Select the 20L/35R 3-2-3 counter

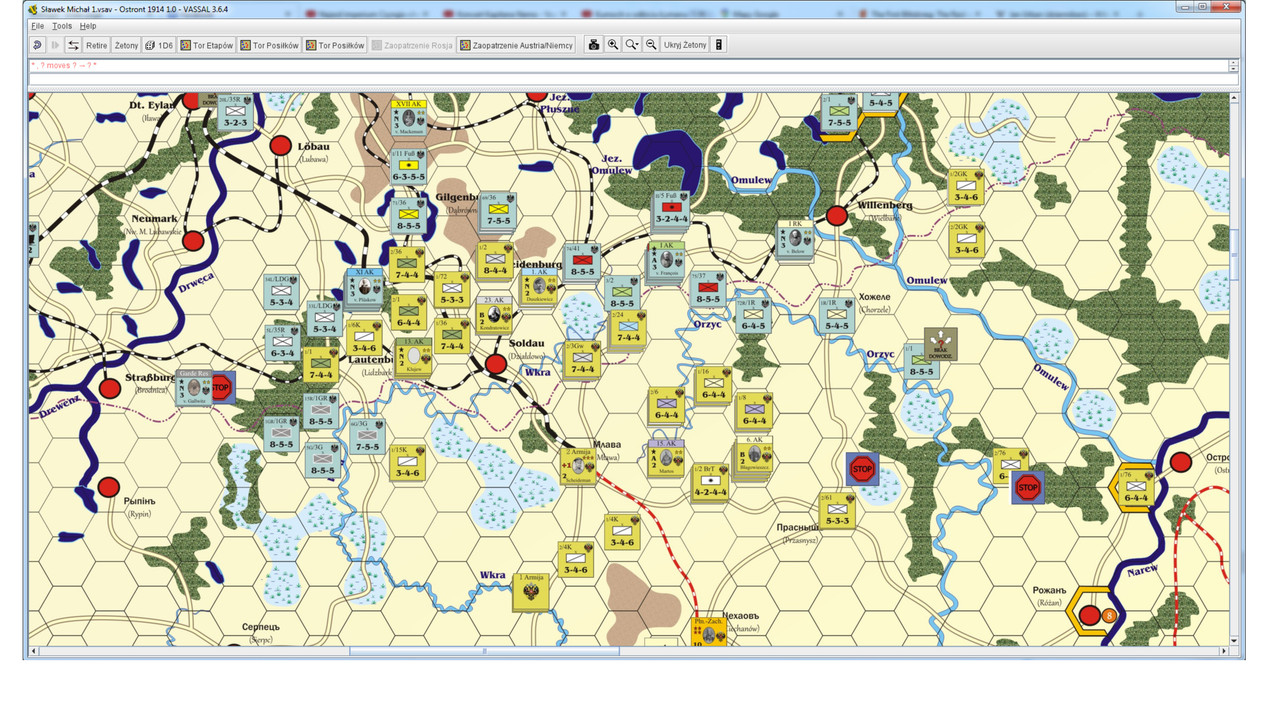click(x=236, y=112)
